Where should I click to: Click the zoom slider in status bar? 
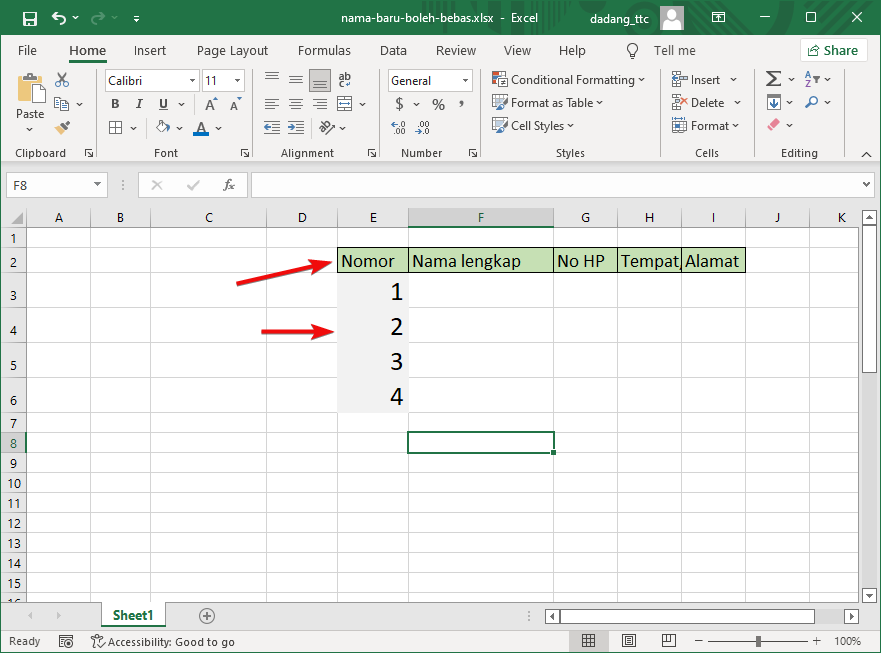[759, 641]
